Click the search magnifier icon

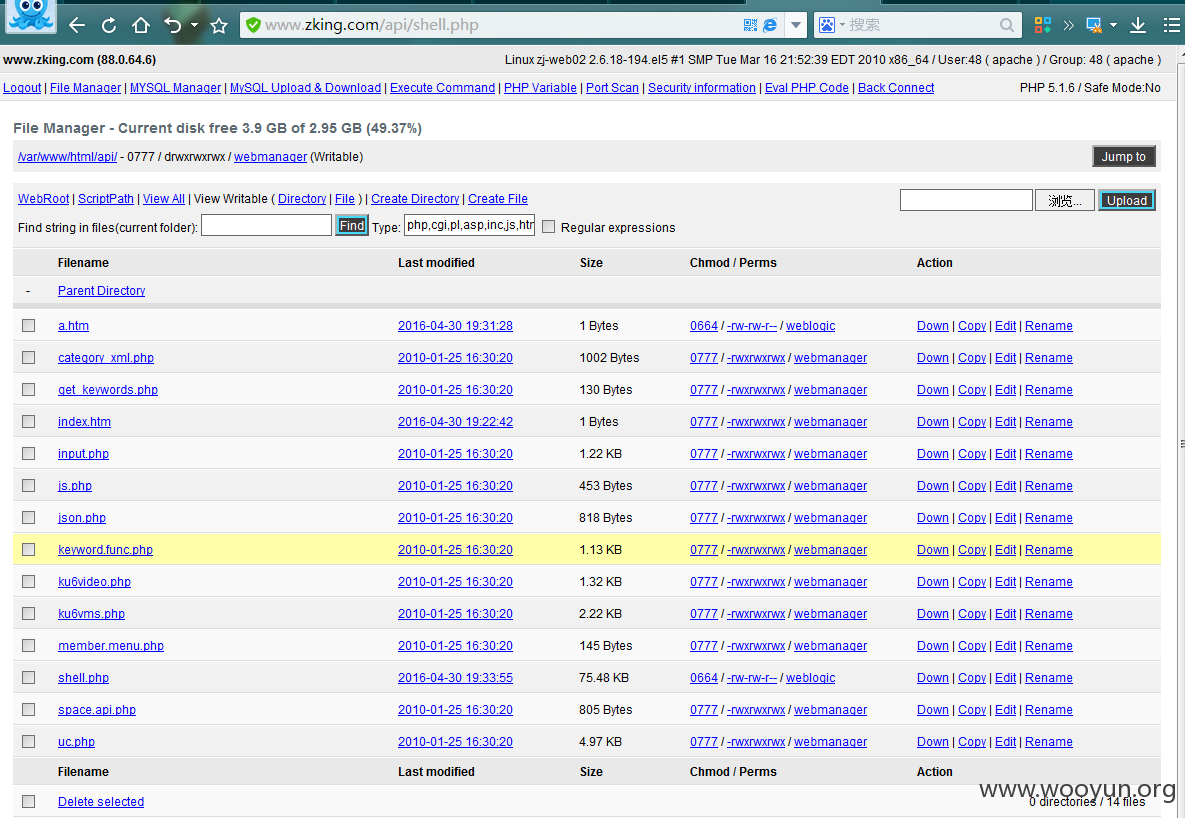[1007, 25]
